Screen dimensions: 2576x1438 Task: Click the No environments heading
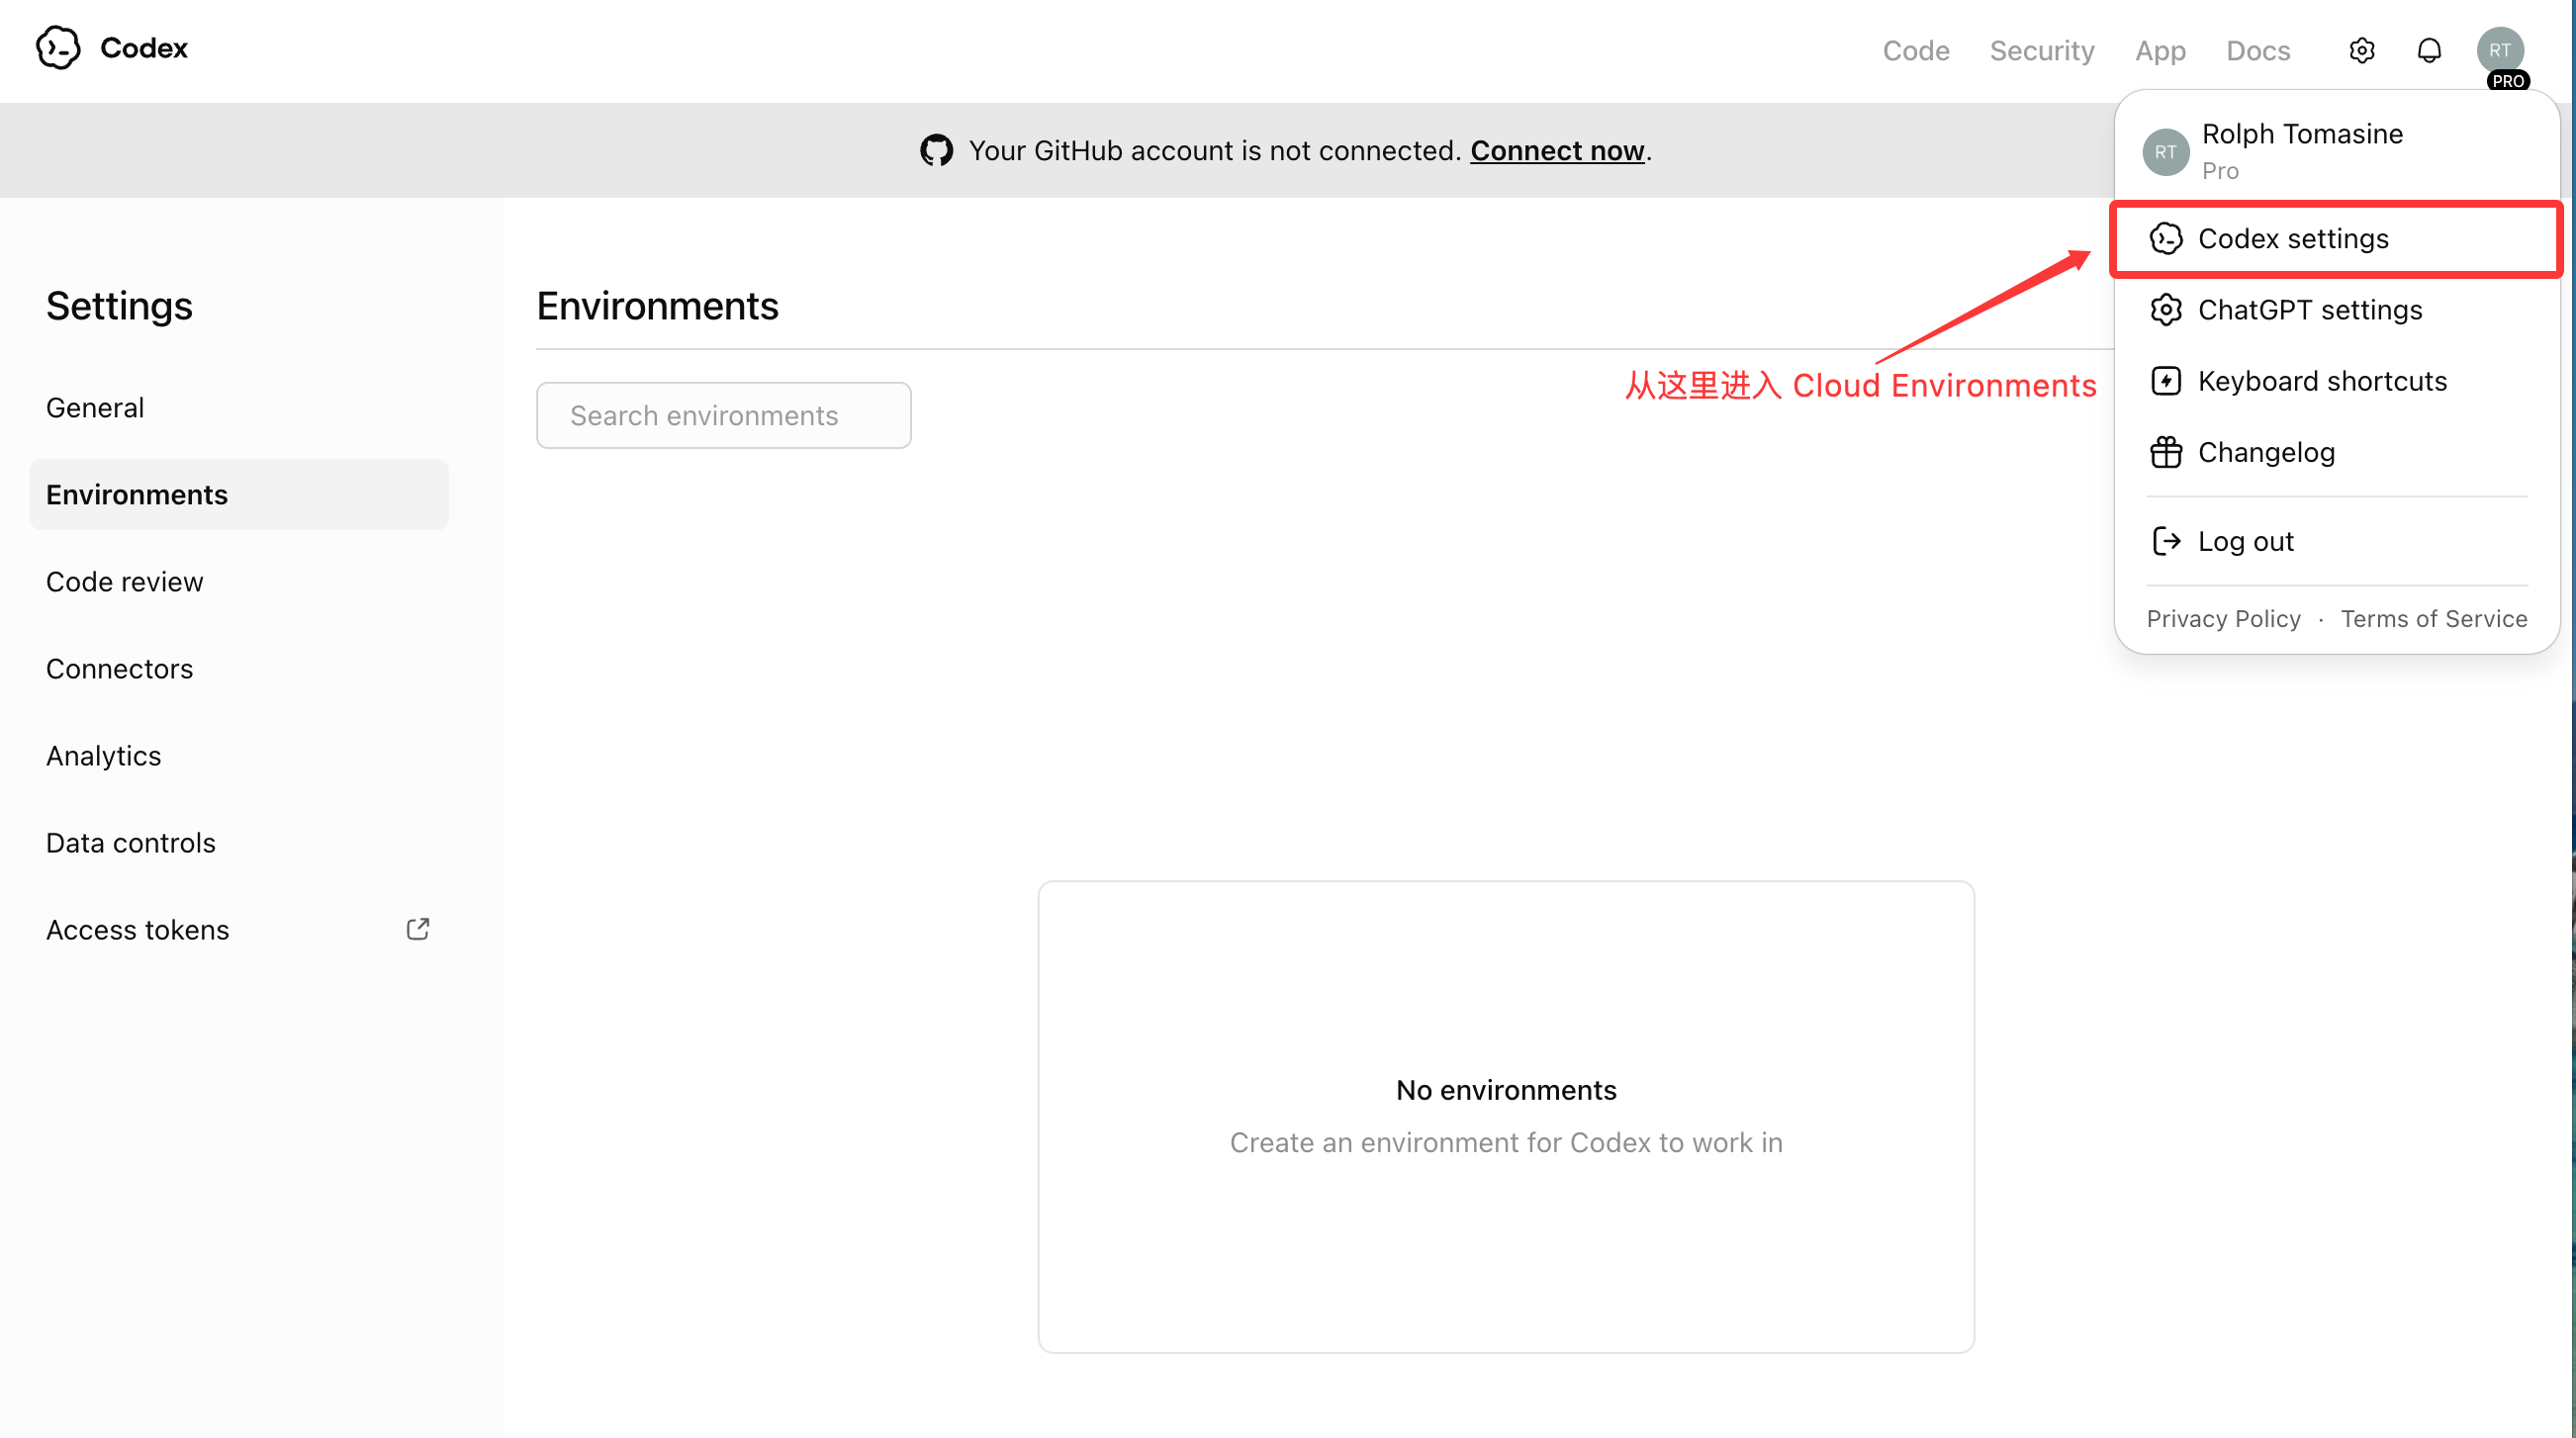(1505, 1090)
